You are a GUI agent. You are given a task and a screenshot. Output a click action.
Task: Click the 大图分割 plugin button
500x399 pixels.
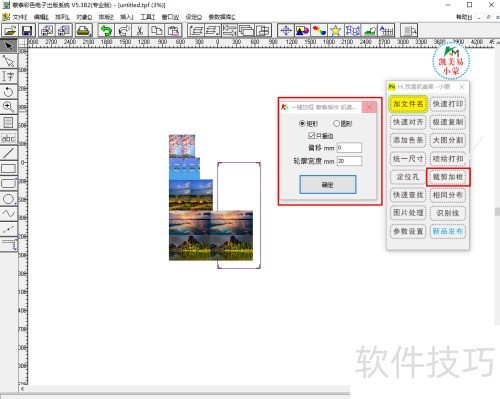click(448, 140)
